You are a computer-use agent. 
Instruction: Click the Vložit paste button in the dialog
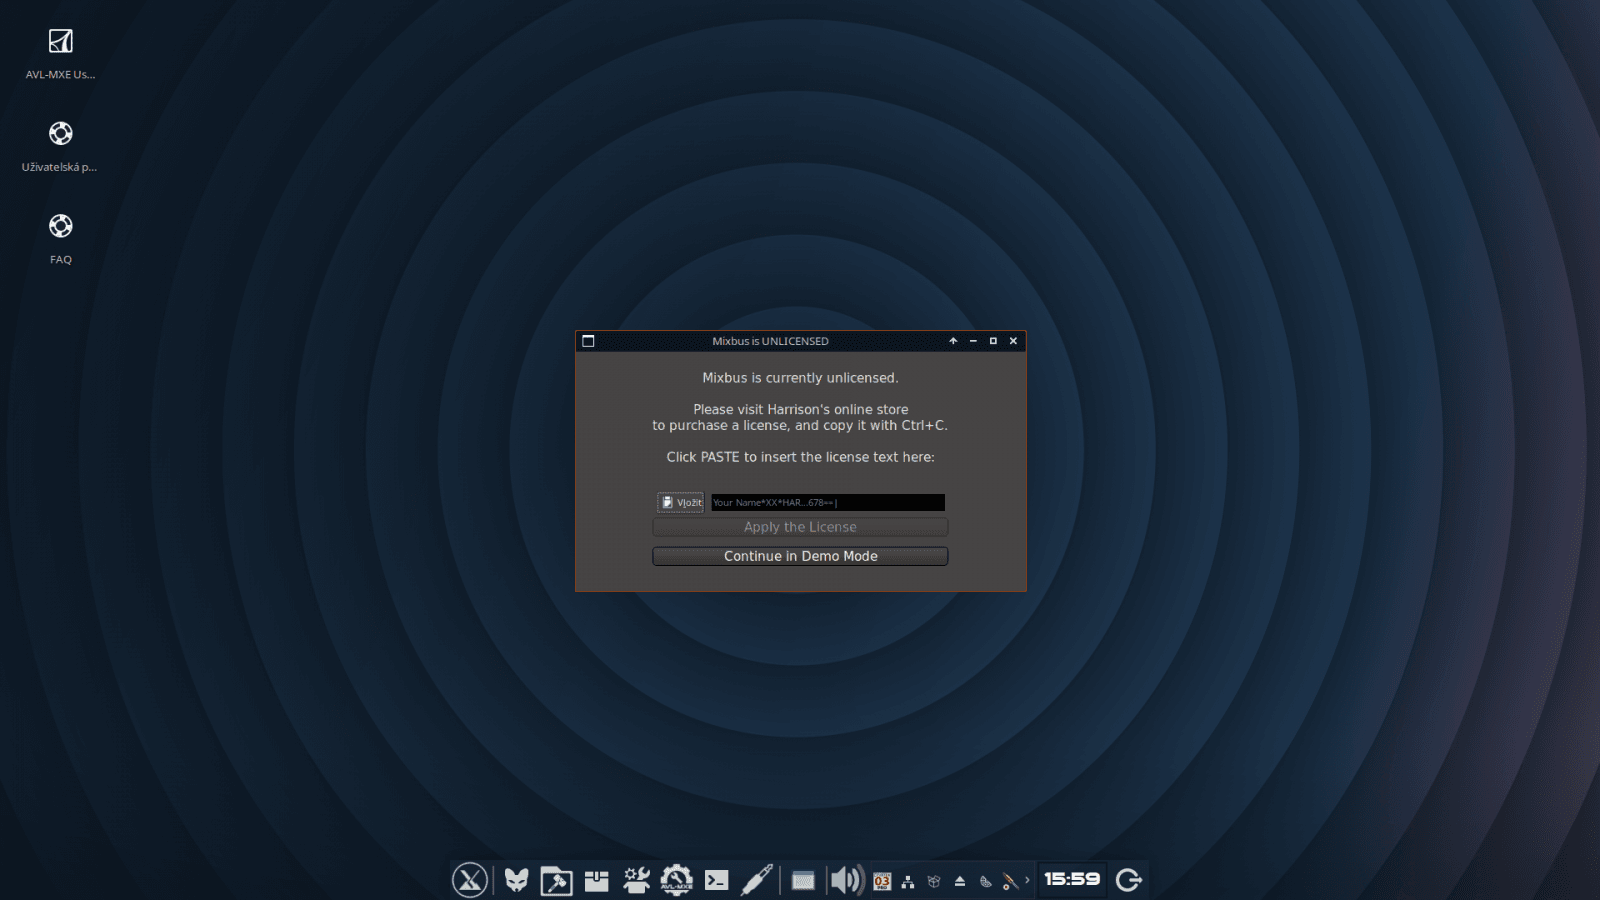(x=680, y=502)
